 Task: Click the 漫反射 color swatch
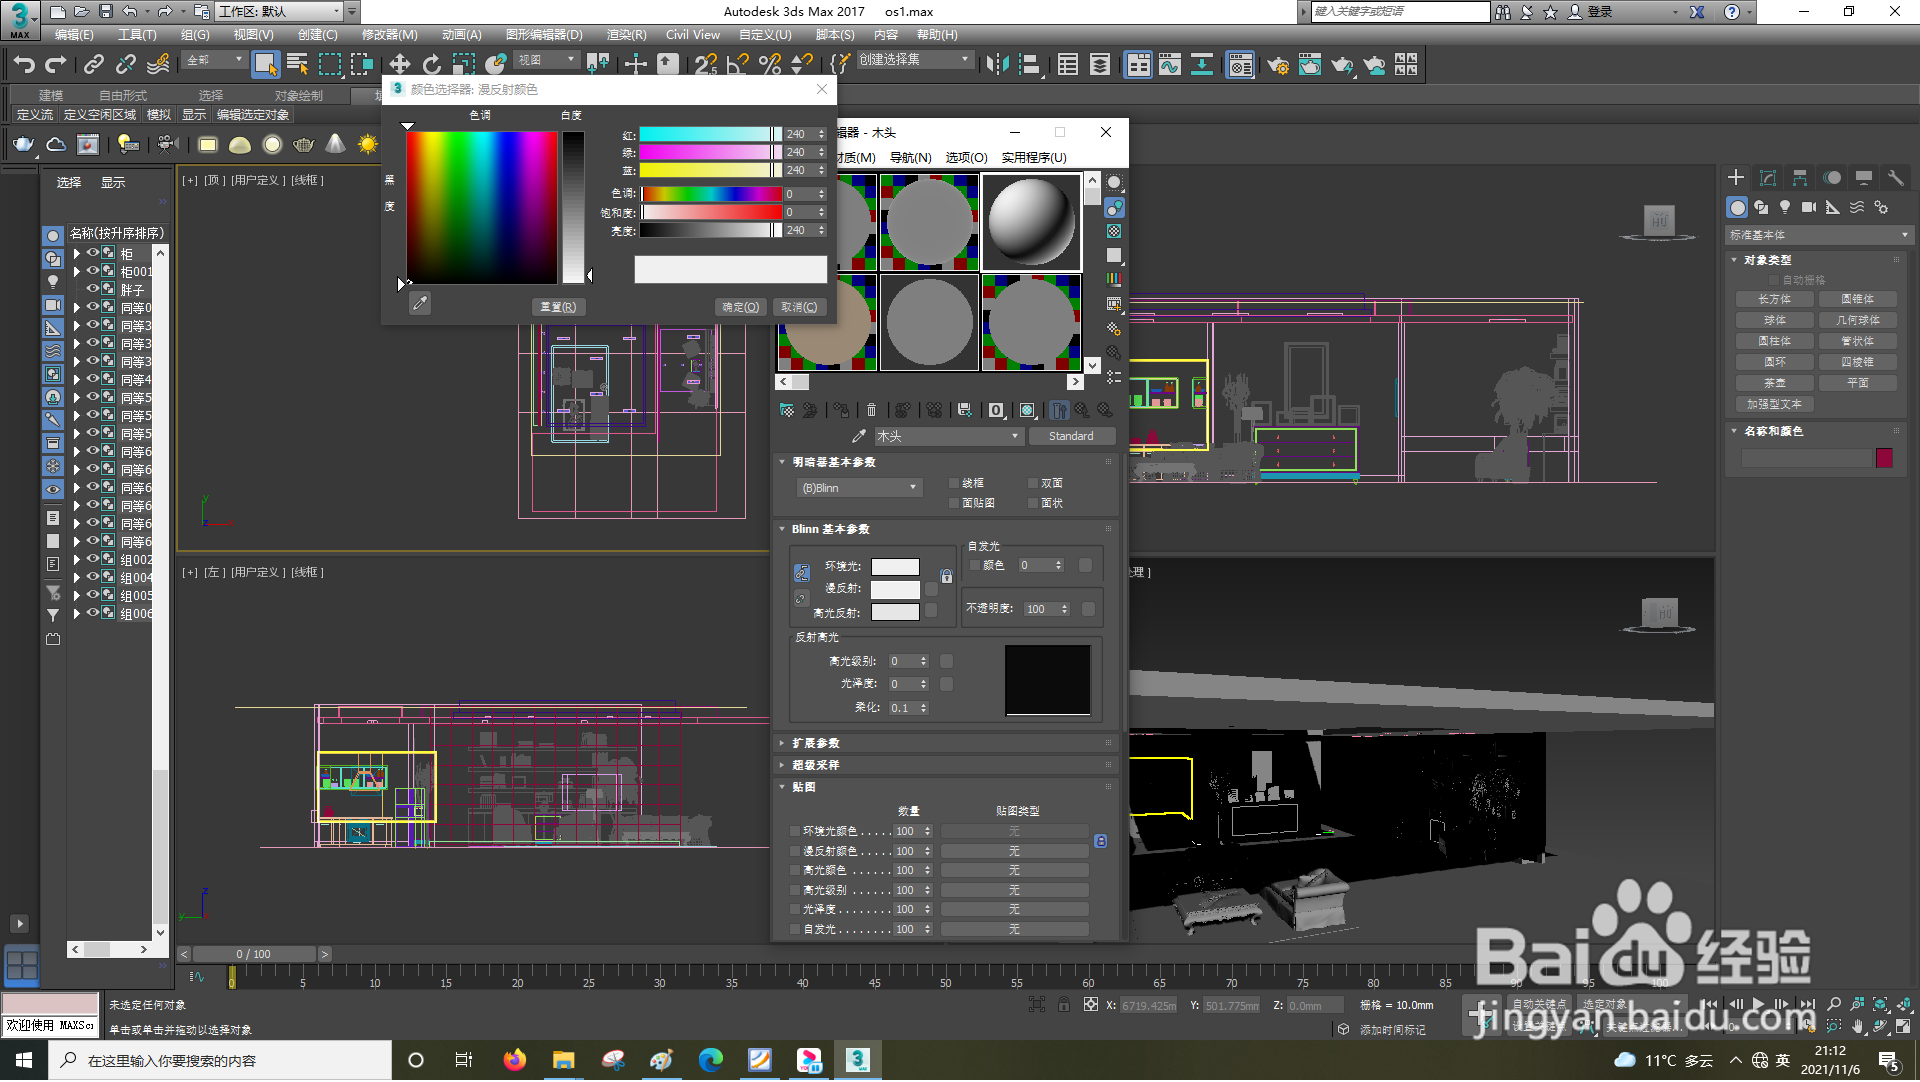895,589
